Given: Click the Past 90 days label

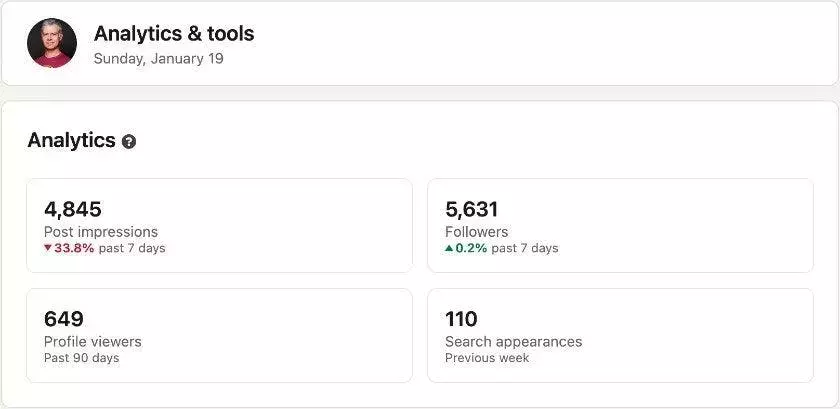Looking at the screenshot, I should [81, 358].
